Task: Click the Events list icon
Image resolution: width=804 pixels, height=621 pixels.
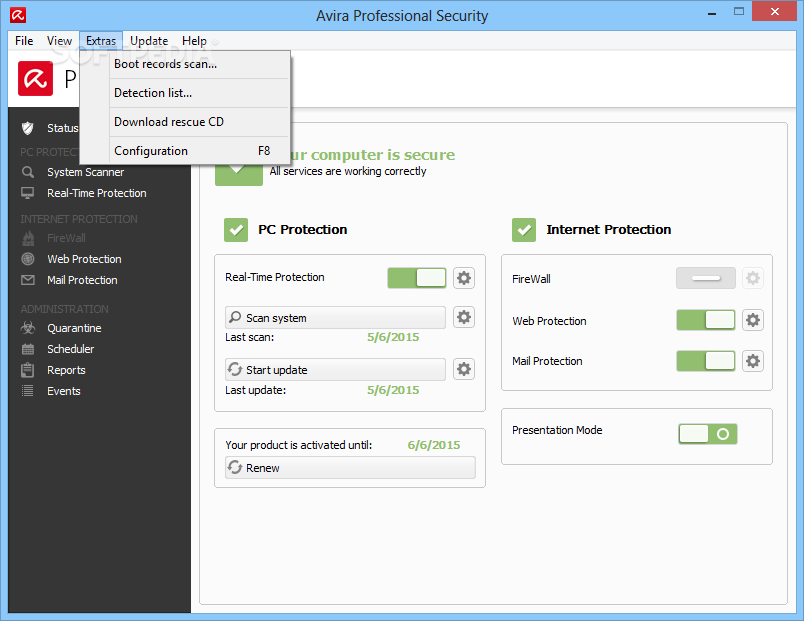Action: [x=28, y=391]
